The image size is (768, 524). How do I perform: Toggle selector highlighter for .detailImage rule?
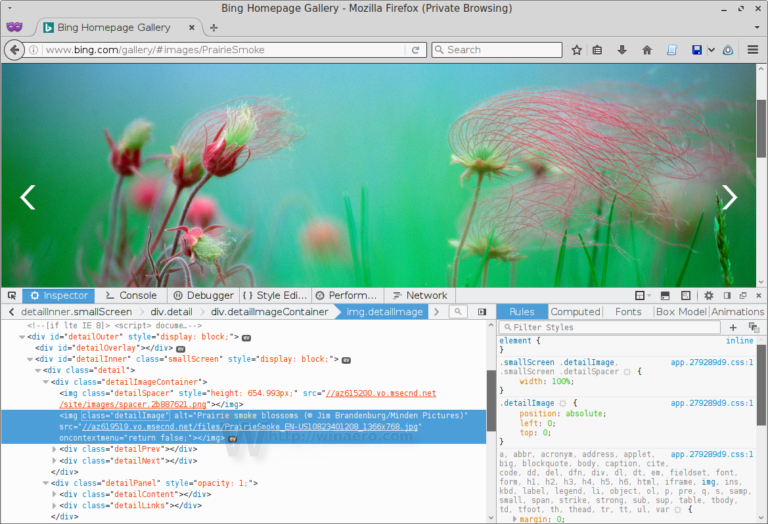point(563,404)
